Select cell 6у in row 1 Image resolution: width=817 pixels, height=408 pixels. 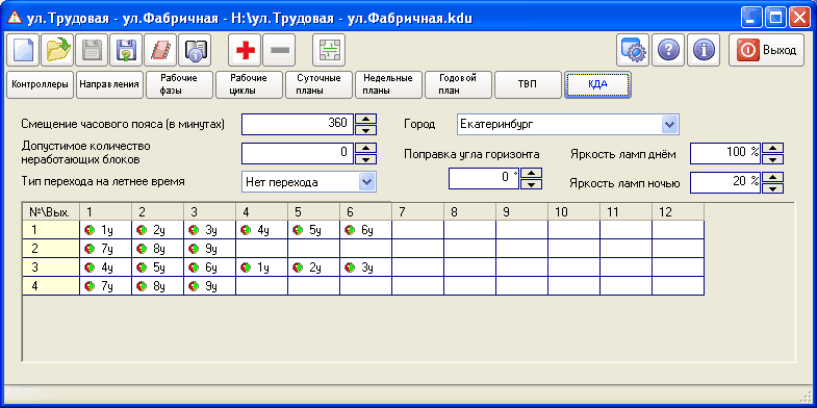coord(366,230)
